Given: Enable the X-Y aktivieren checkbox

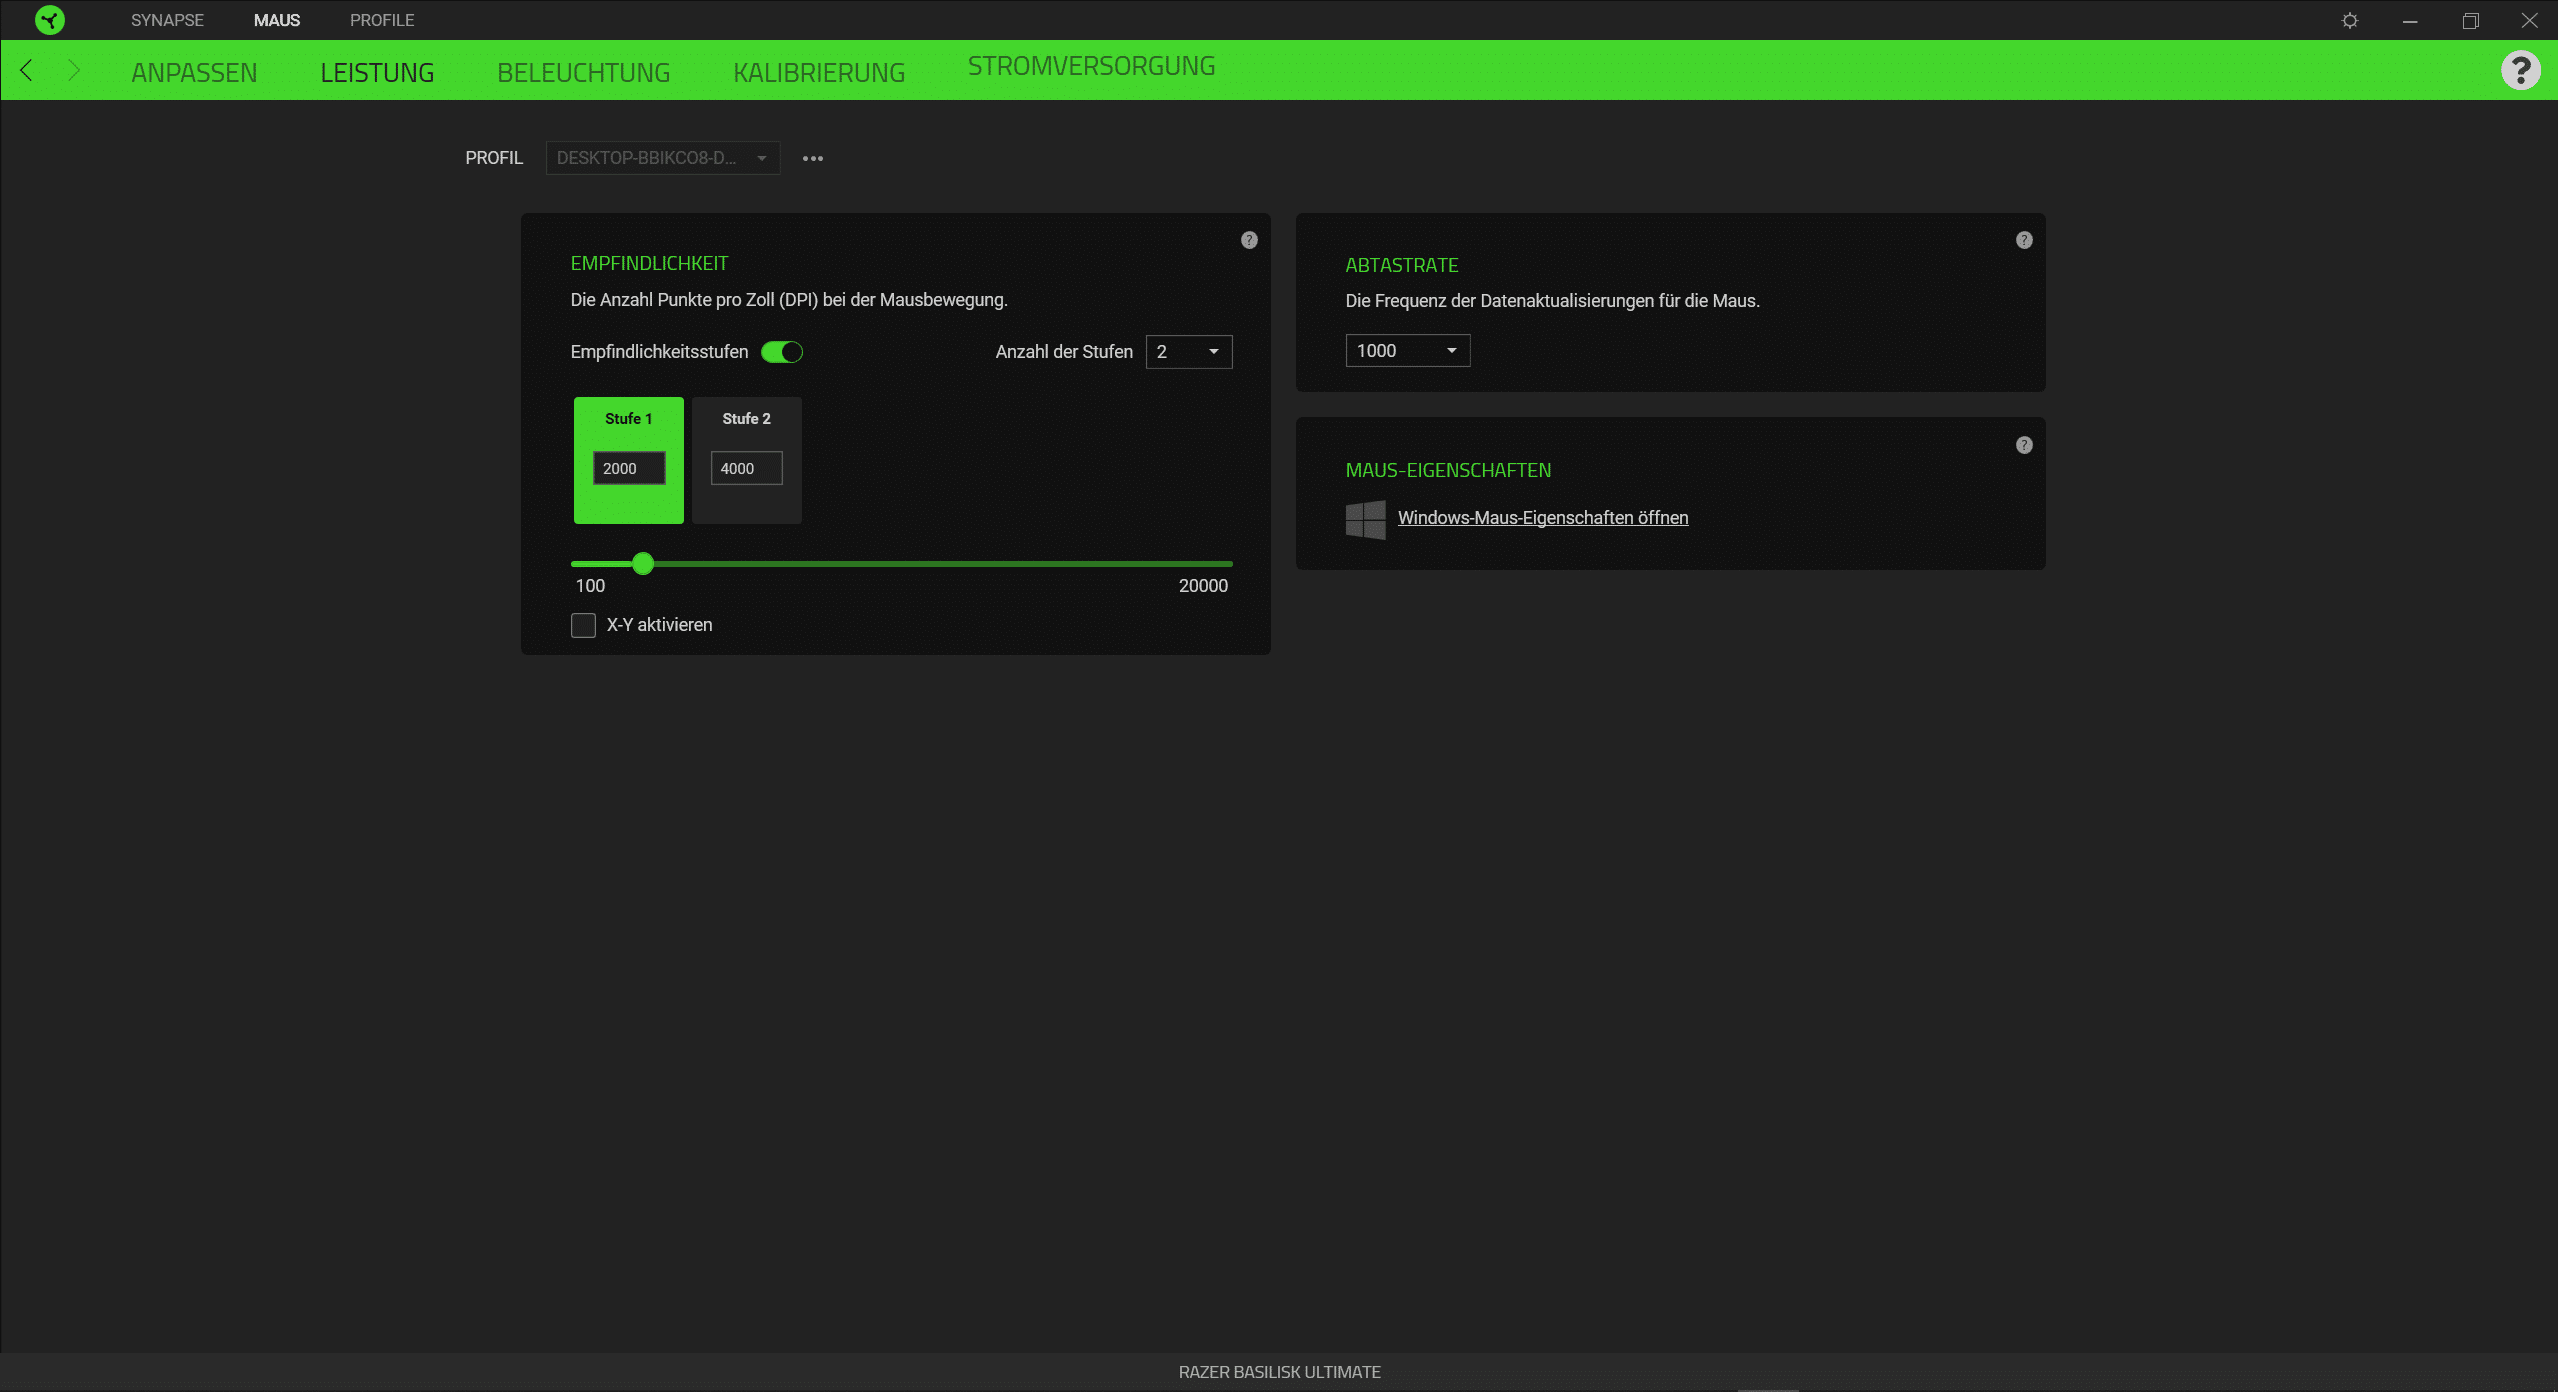Looking at the screenshot, I should tap(583, 625).
